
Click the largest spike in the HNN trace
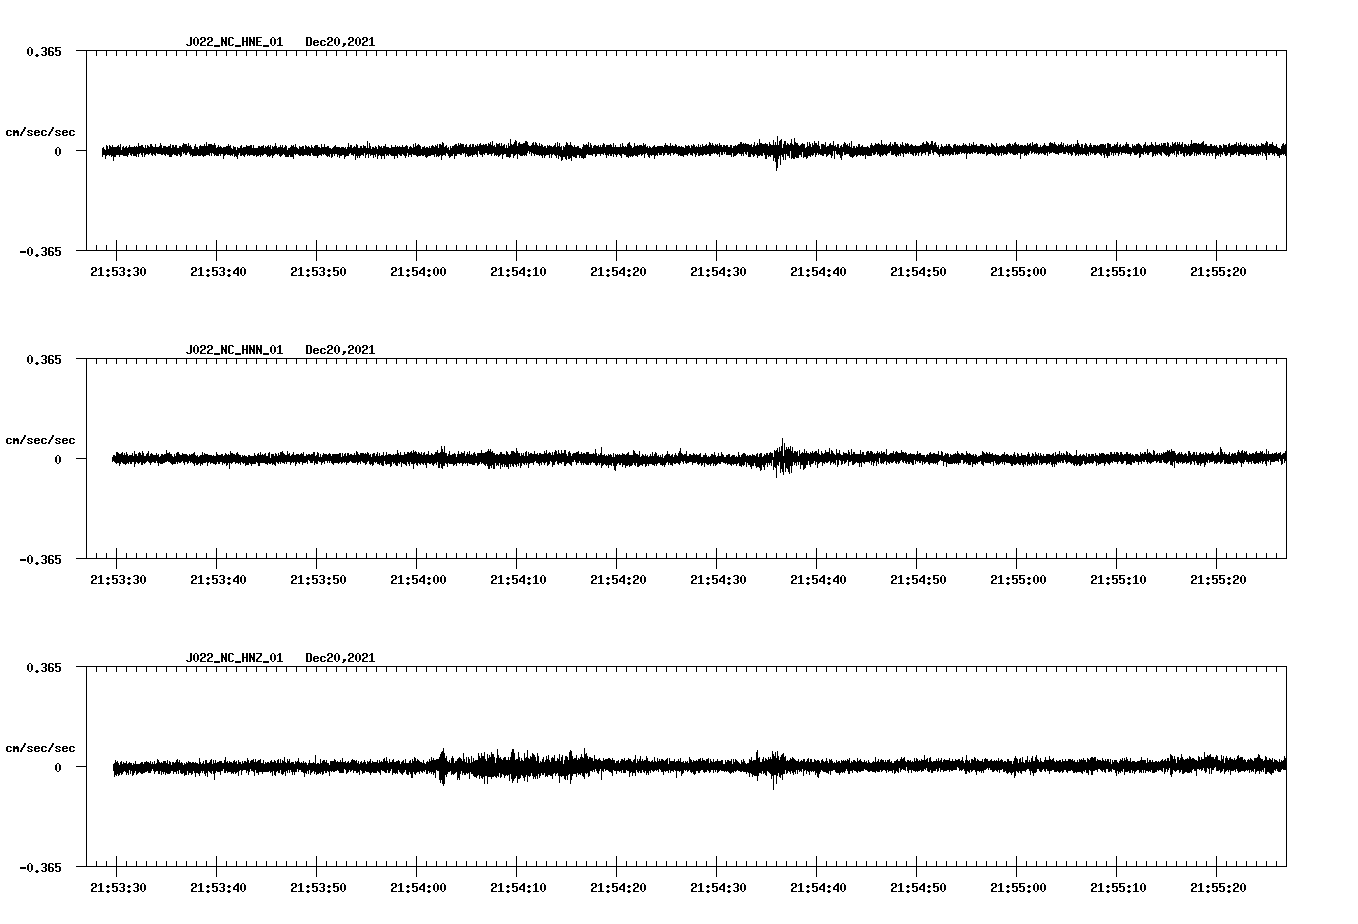[783, 458]
